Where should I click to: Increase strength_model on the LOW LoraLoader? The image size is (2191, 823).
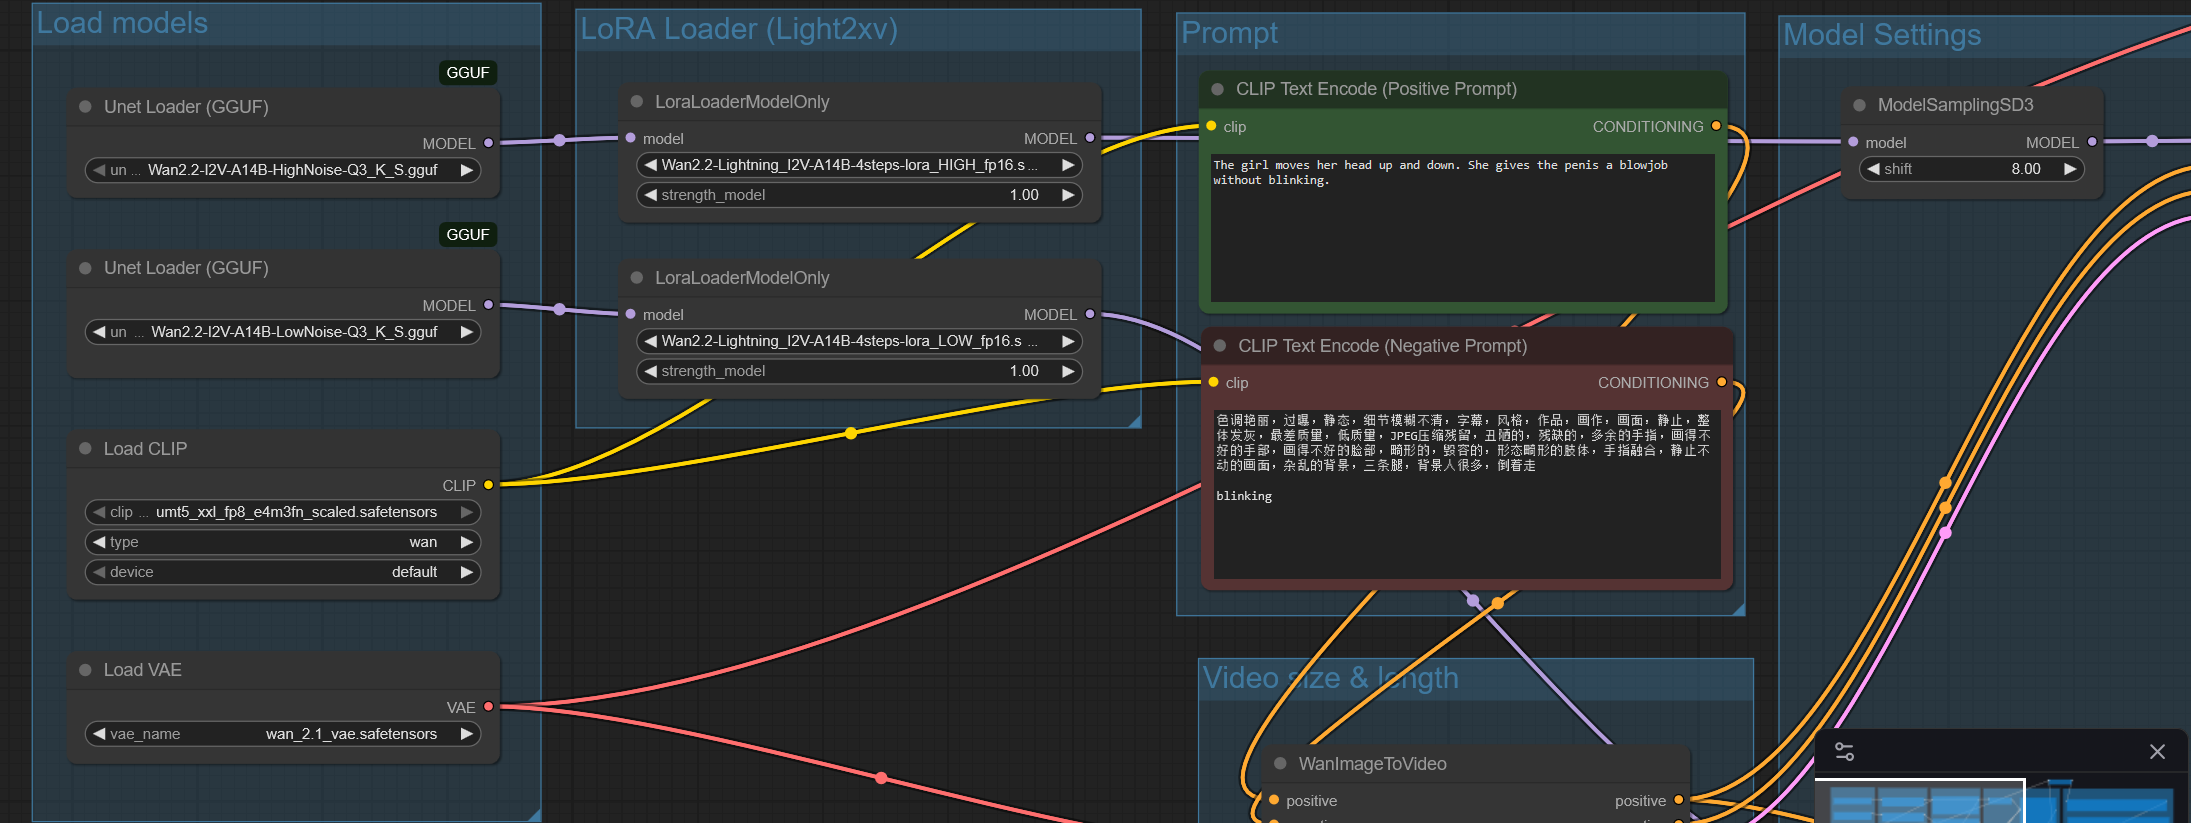pyautogui.click(x=1068, y=371)
